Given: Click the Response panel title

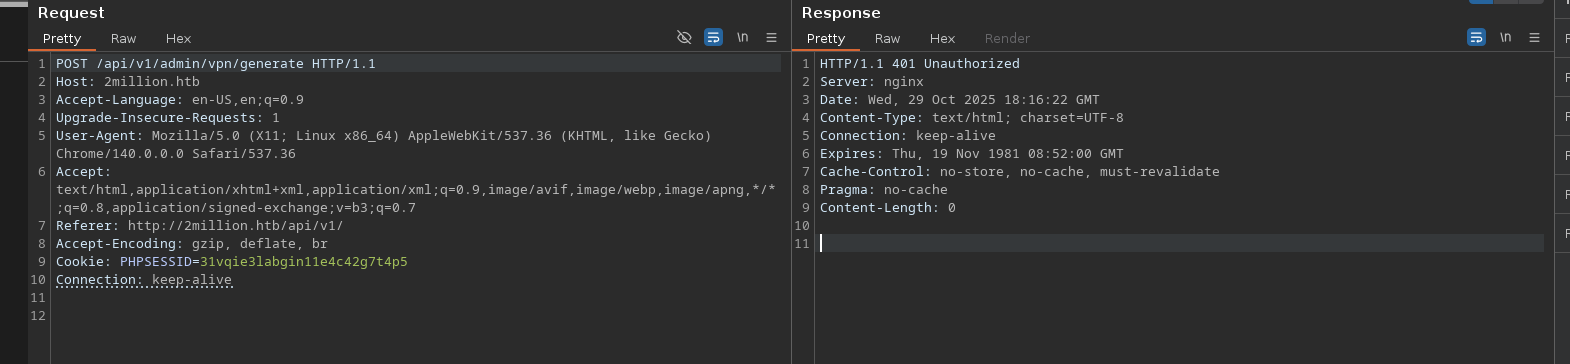Looking at the screenshot, I should (x=841, y=12).
